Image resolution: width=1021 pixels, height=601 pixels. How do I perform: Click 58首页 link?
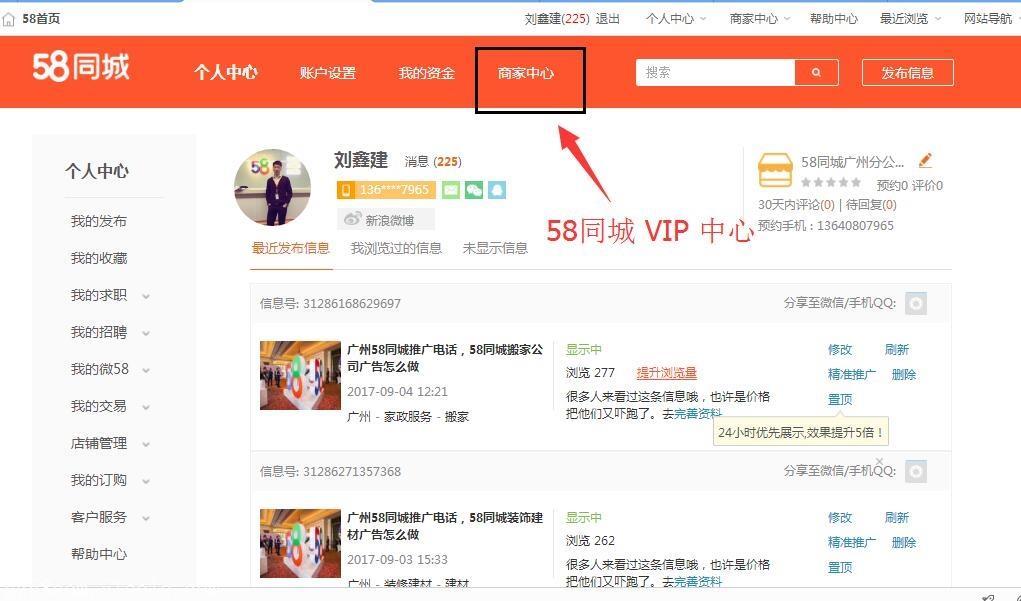(x=41, y=19)
